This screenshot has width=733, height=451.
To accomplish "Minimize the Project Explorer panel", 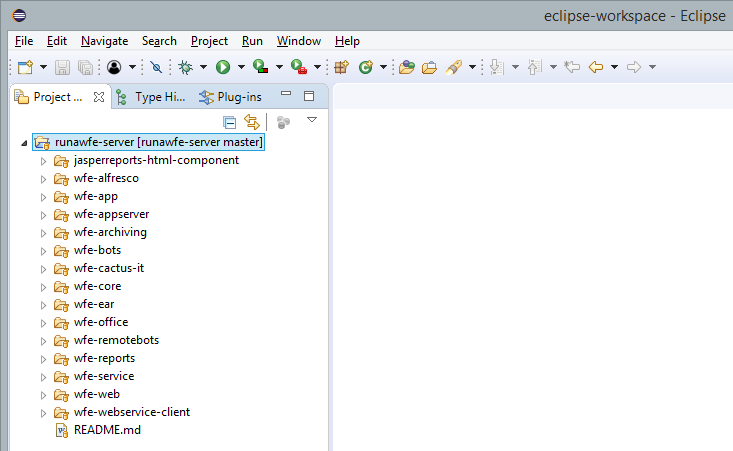I will pos(286,94).
